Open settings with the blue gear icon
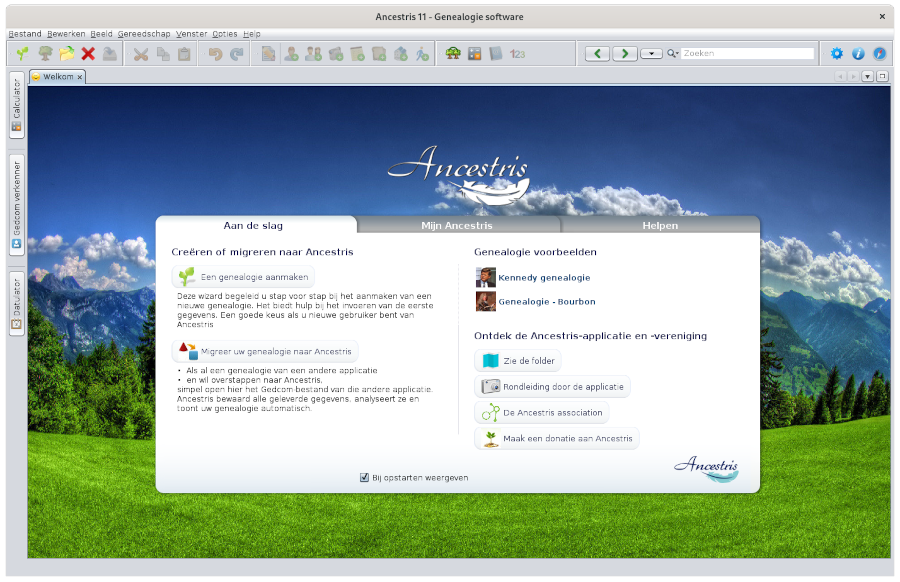Viewport: 900px width, 582px height. point(837,53)
